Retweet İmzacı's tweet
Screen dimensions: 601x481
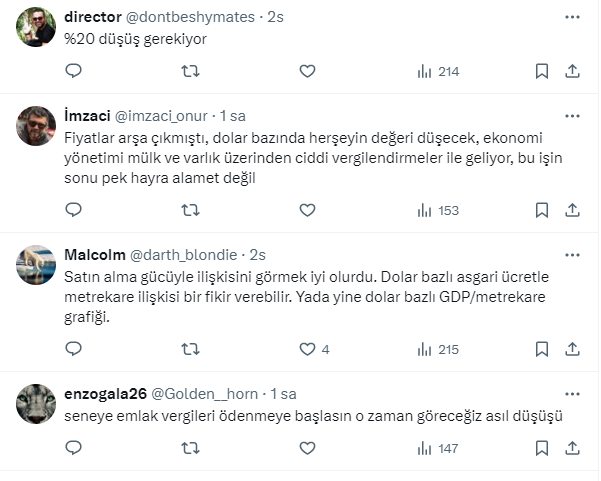pos(190,210)
